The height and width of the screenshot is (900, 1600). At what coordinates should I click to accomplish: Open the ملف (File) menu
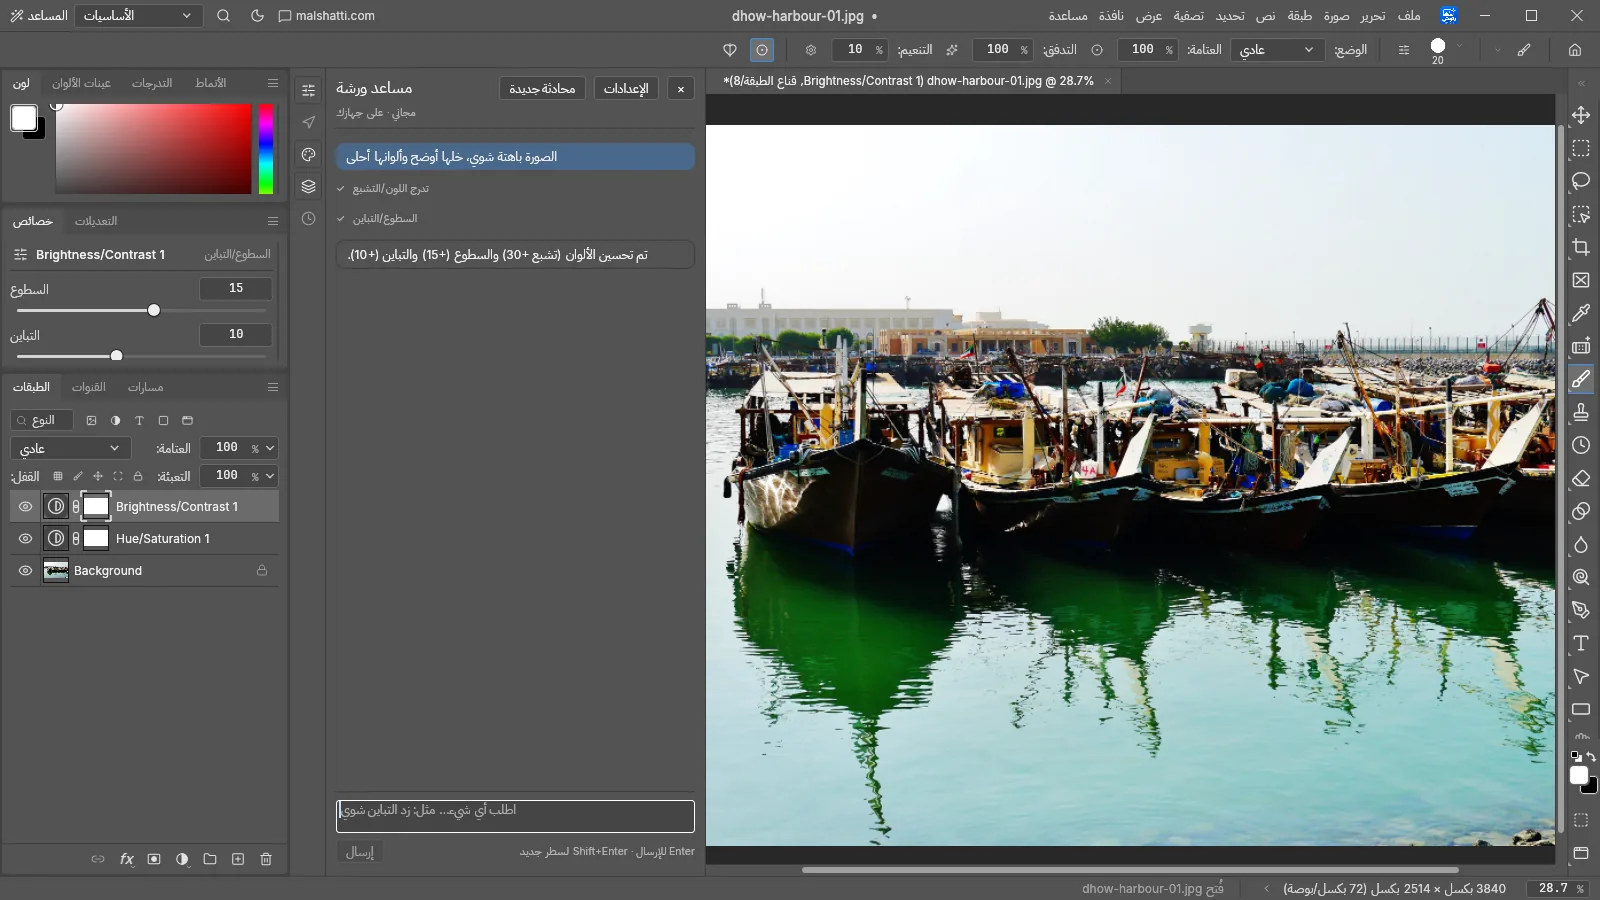(x=1409, y=16)
